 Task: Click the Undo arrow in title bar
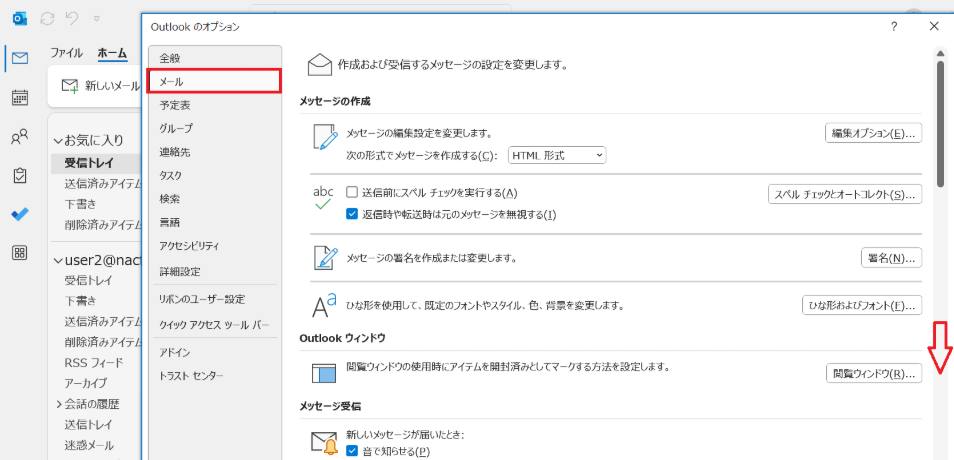72,19
